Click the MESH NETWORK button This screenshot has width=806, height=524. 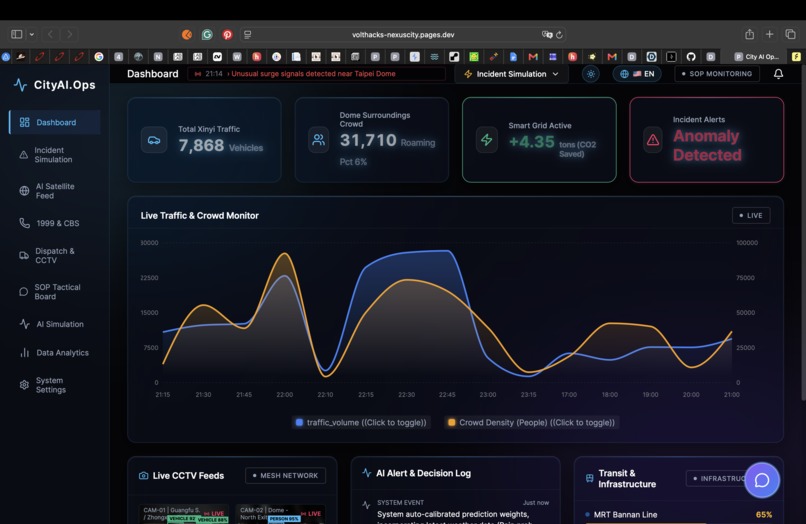[285, 476]
